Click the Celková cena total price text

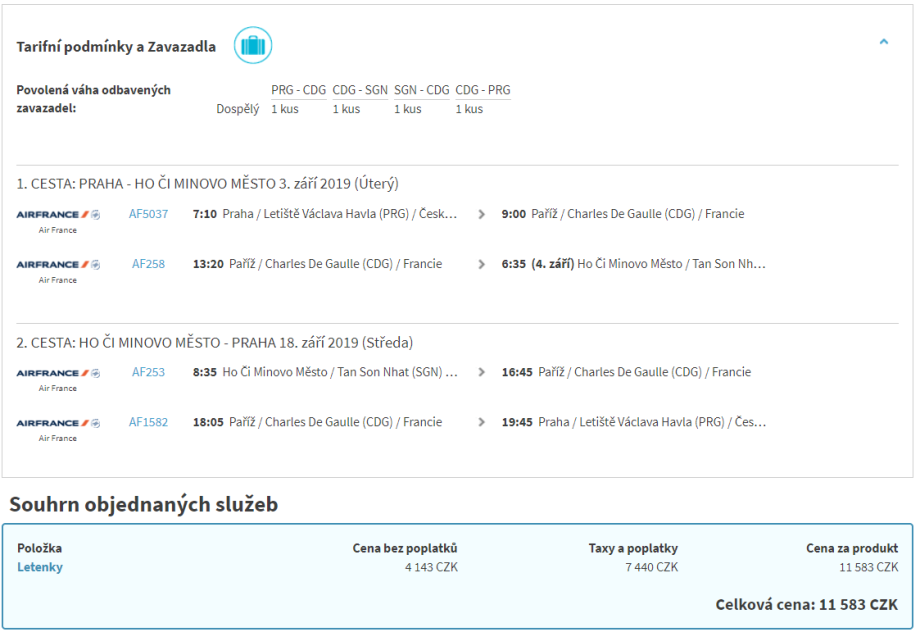(x=806, y=605)
